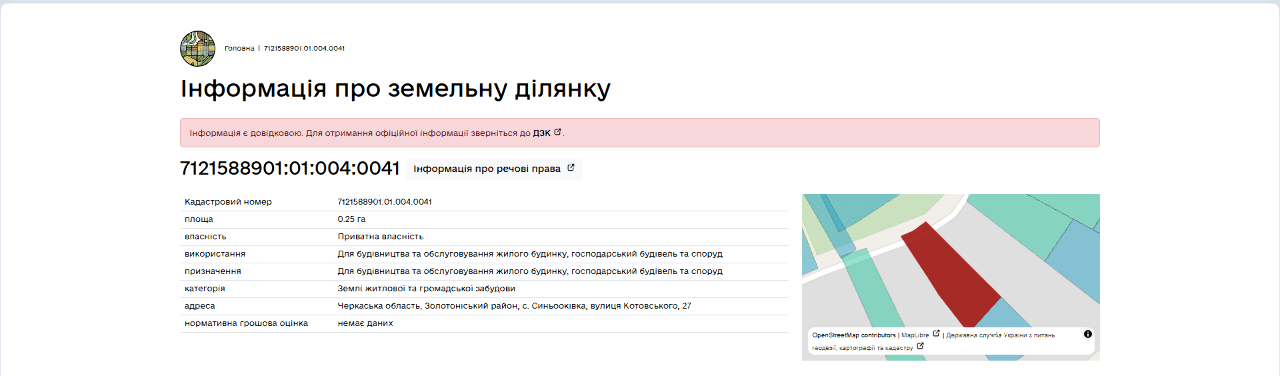1280x376 pixels.
Task: Click the площа row label
Action: (199, 219)
